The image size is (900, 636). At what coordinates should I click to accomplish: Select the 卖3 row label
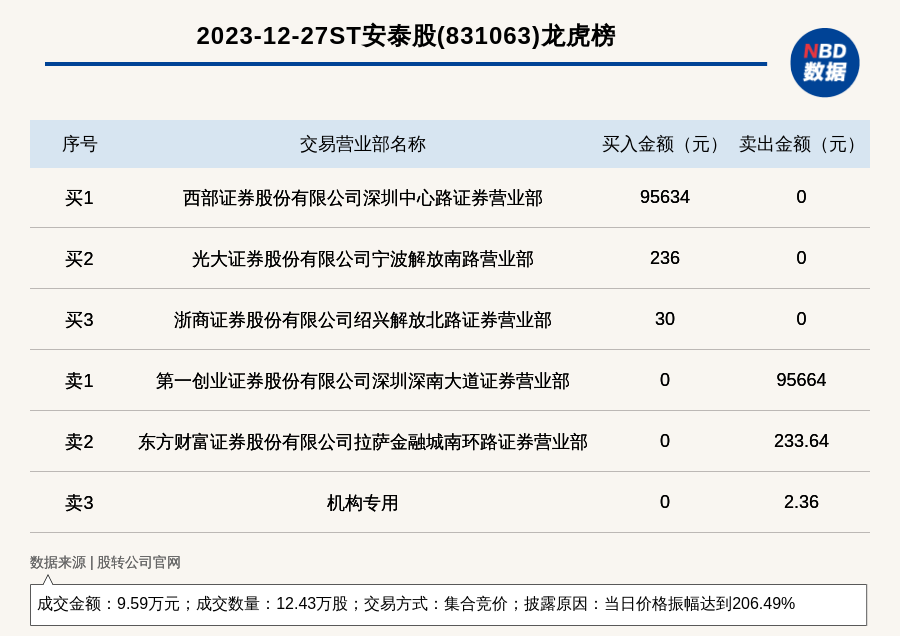[79, 503]
